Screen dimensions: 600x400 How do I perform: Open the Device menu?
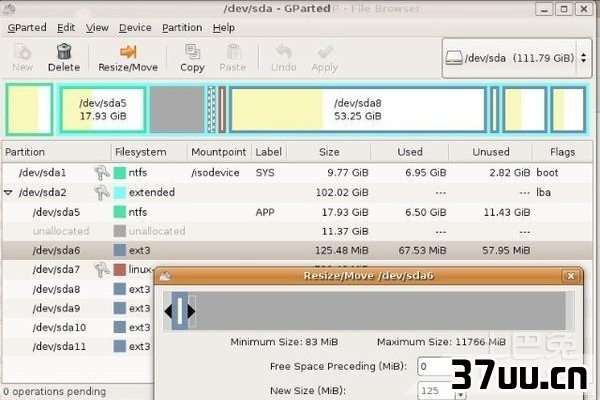coord(135,28)
